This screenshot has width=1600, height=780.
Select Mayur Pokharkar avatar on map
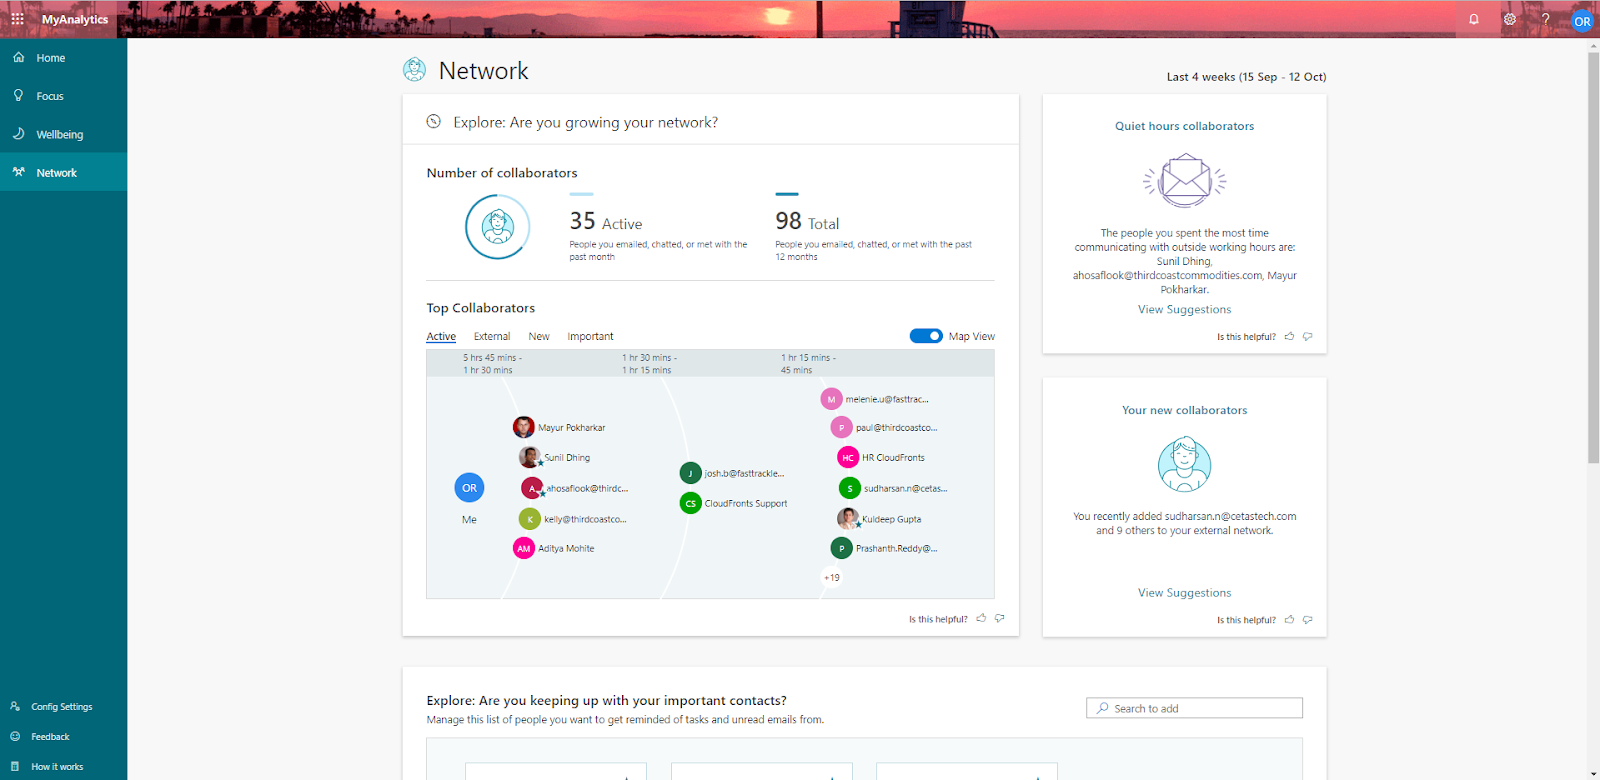point(524,428)
